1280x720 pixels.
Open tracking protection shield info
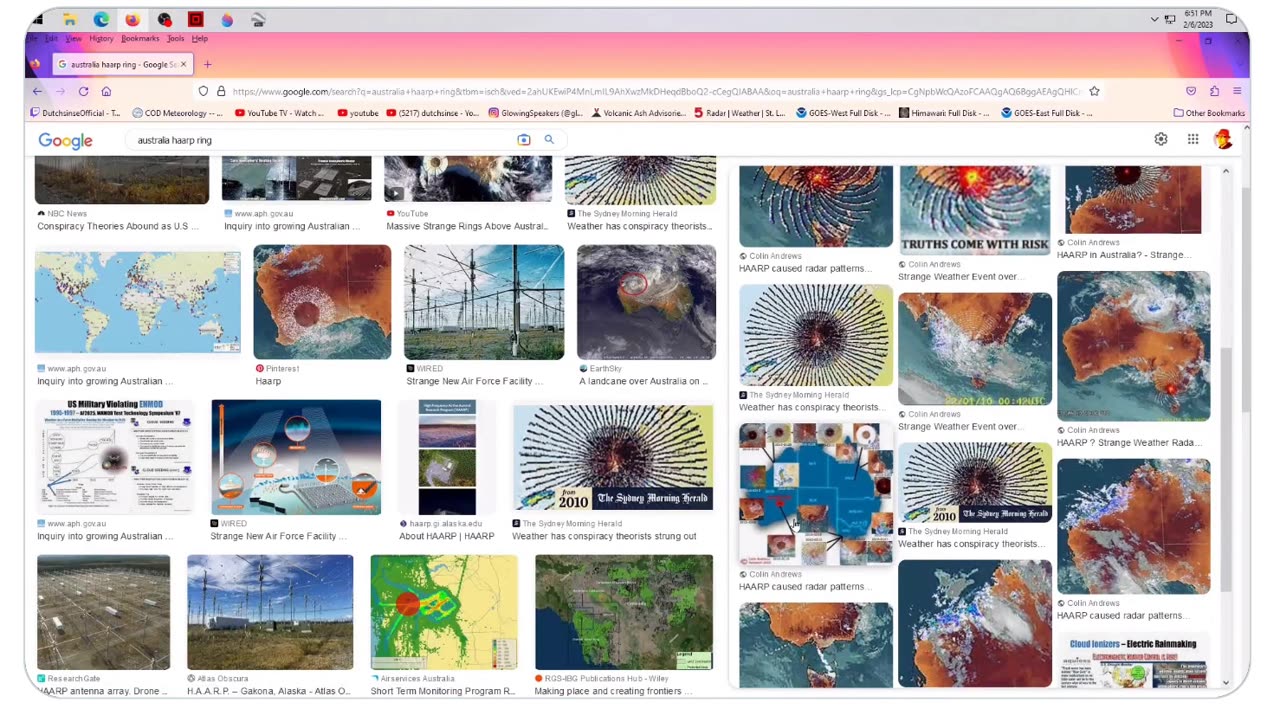tap(203, 91)
